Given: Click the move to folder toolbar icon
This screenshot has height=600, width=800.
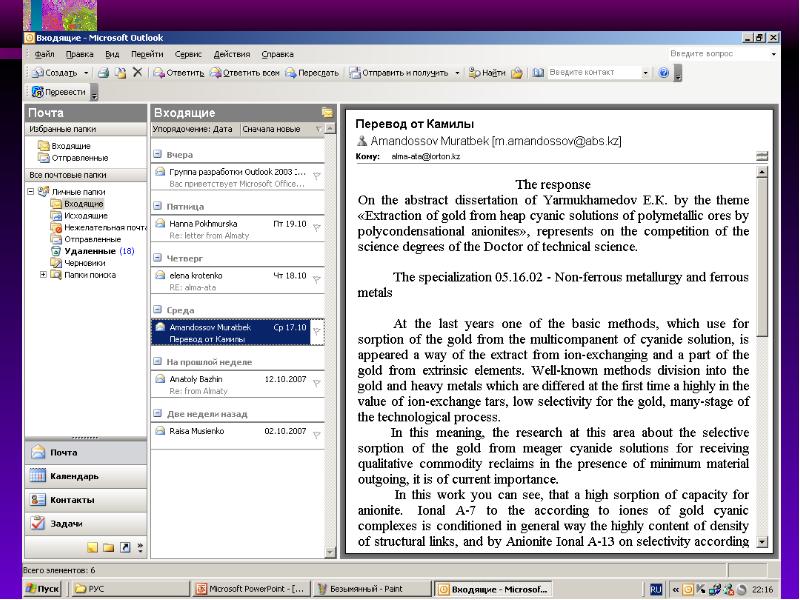Looking at the screenshot, I should point(120,73).
